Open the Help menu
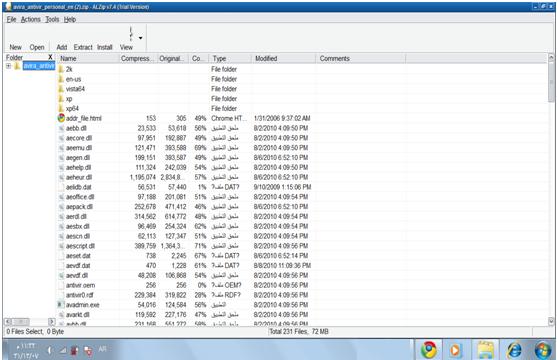Image resolution: width=557 pixels, height=360 pixels. point(70,20)
